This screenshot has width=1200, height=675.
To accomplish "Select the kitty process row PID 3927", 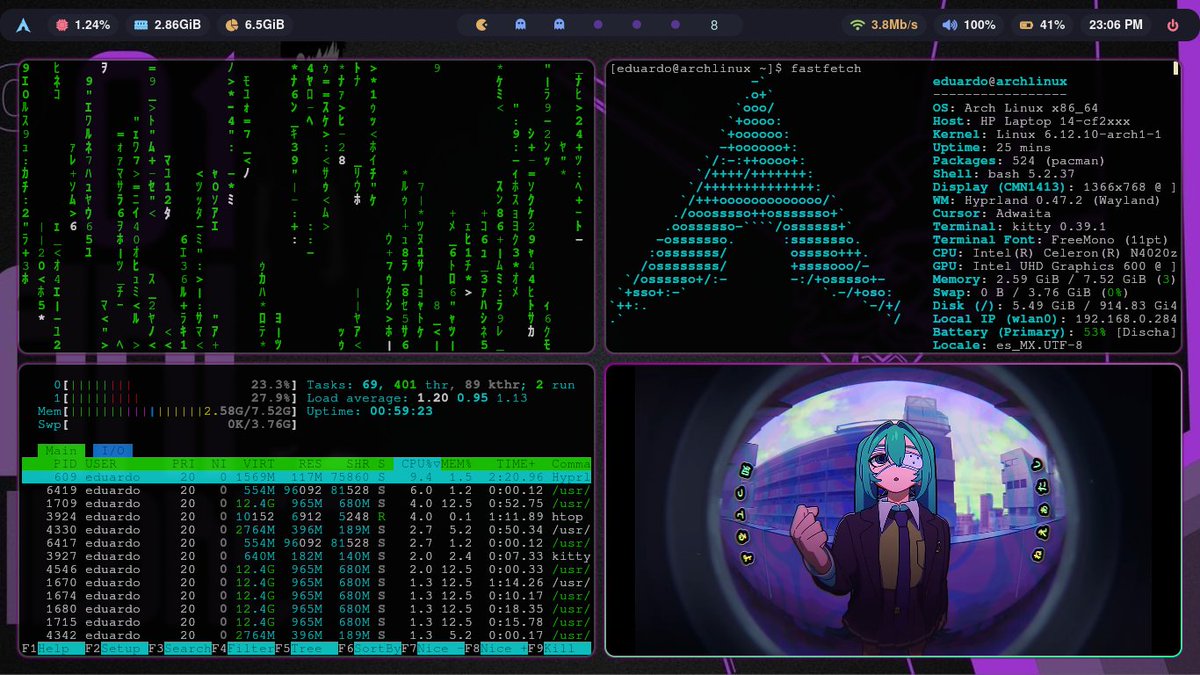I will click(306, 556).
